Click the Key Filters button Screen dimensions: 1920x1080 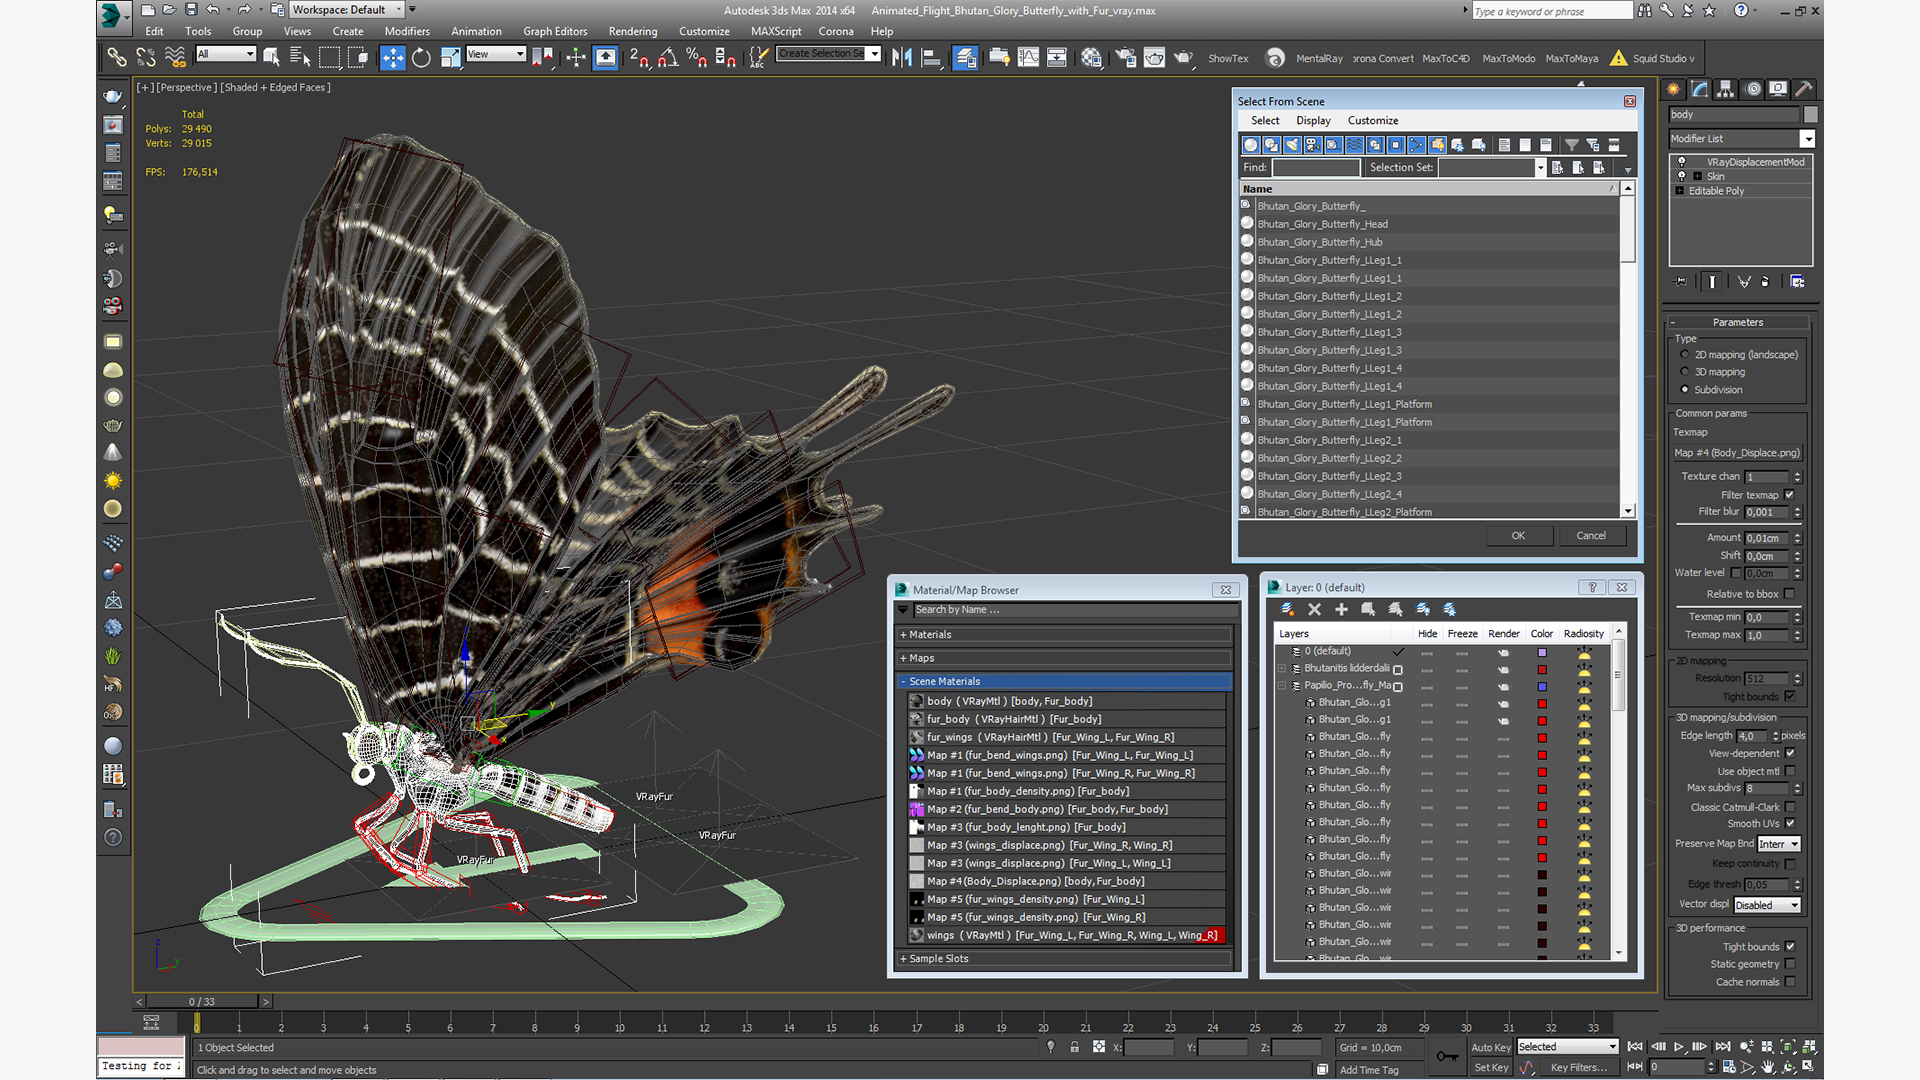click(x=1579, y=1067)
